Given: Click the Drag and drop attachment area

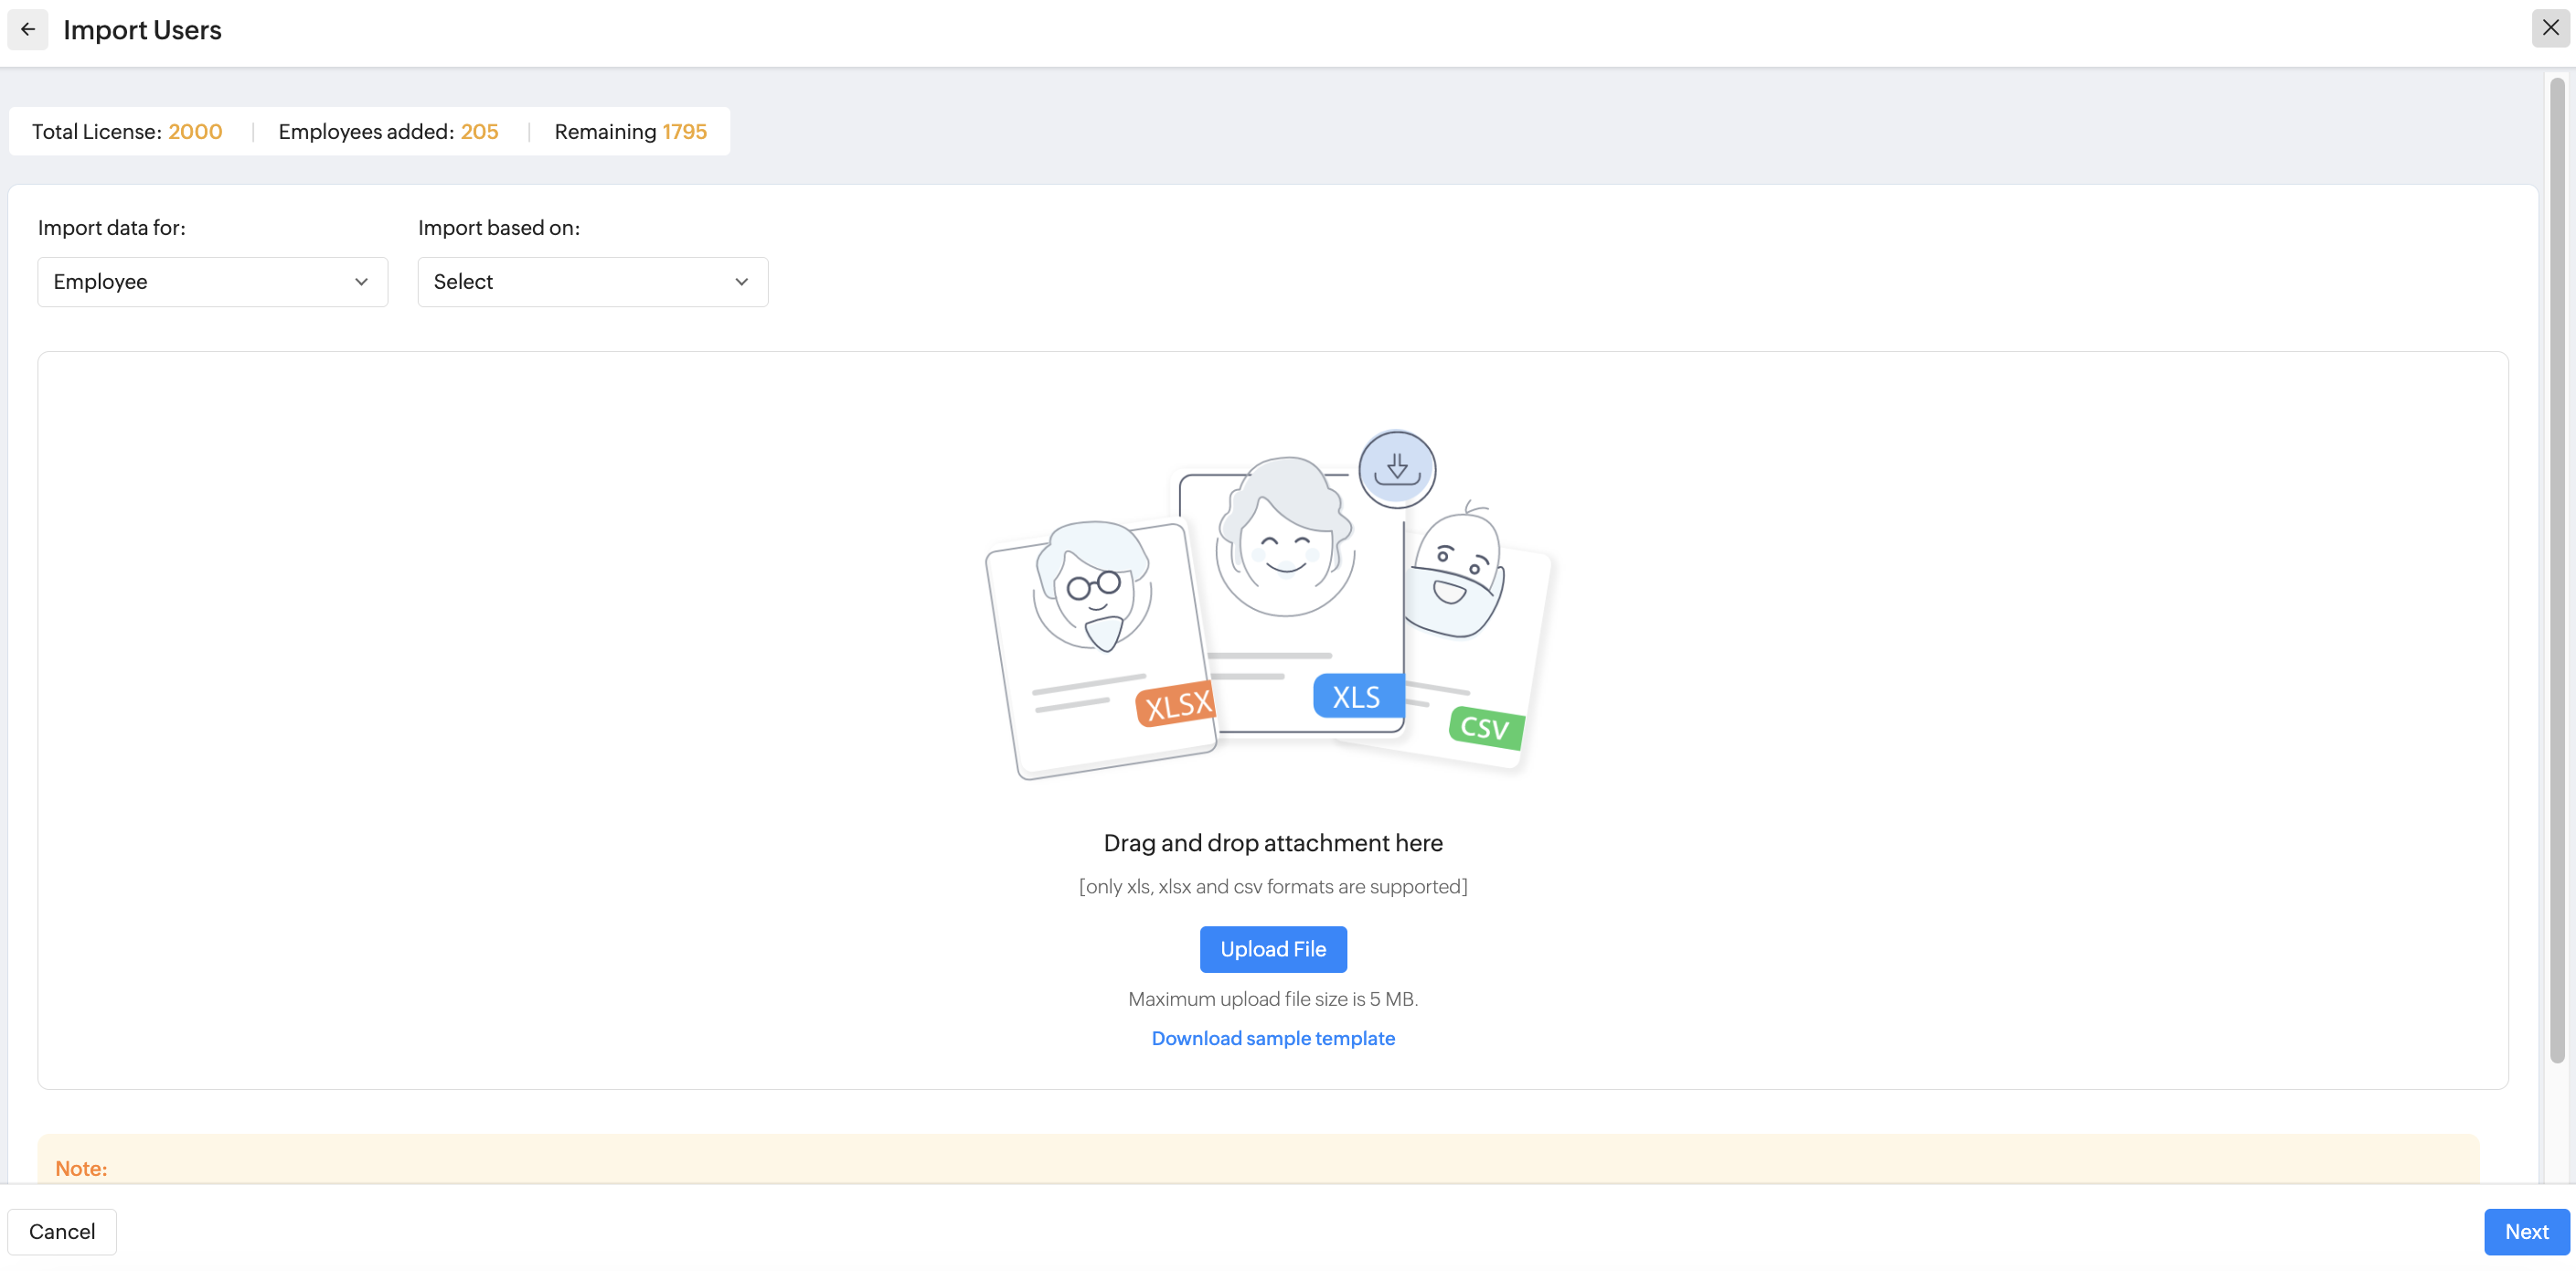Looking at the screenshot, I should click(1272, 842).
